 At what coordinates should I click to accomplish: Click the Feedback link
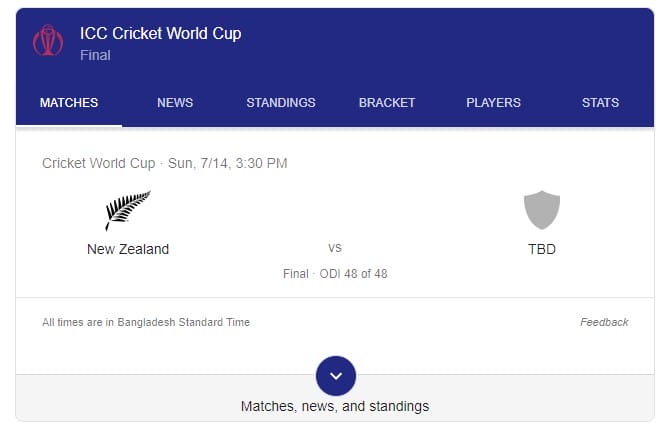click(604, 322)
